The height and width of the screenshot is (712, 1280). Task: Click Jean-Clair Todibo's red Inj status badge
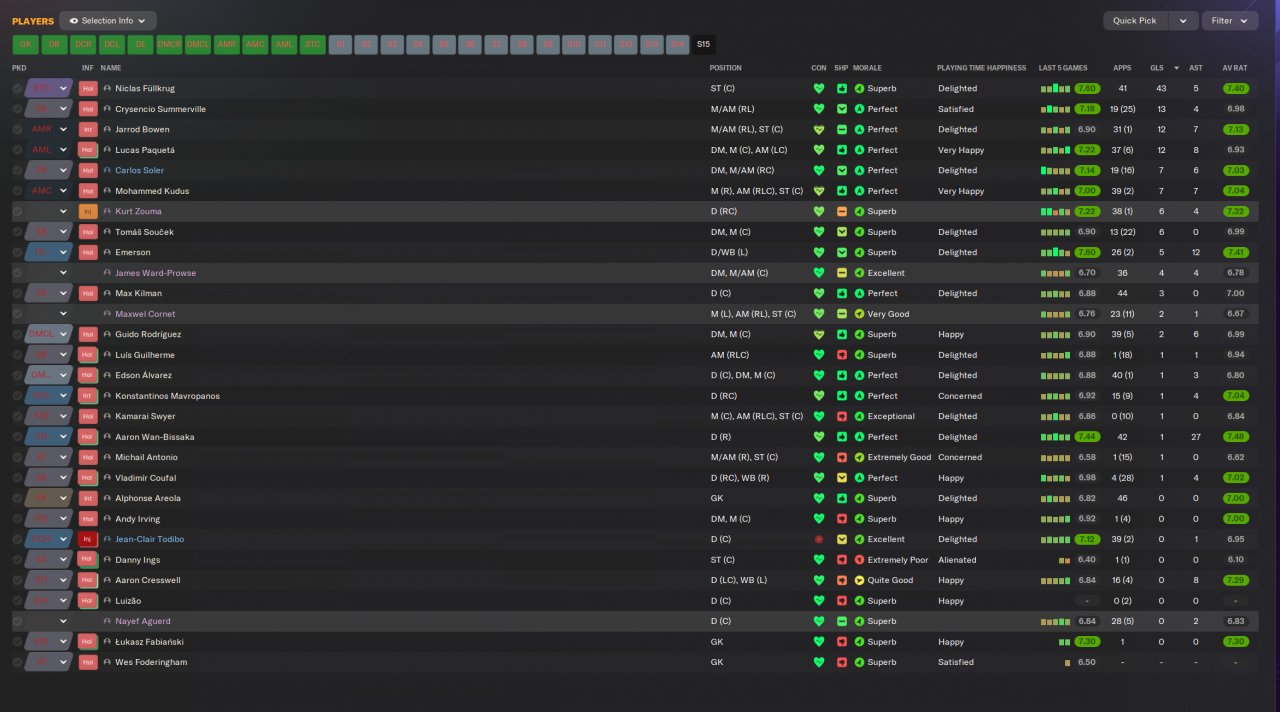88,539
